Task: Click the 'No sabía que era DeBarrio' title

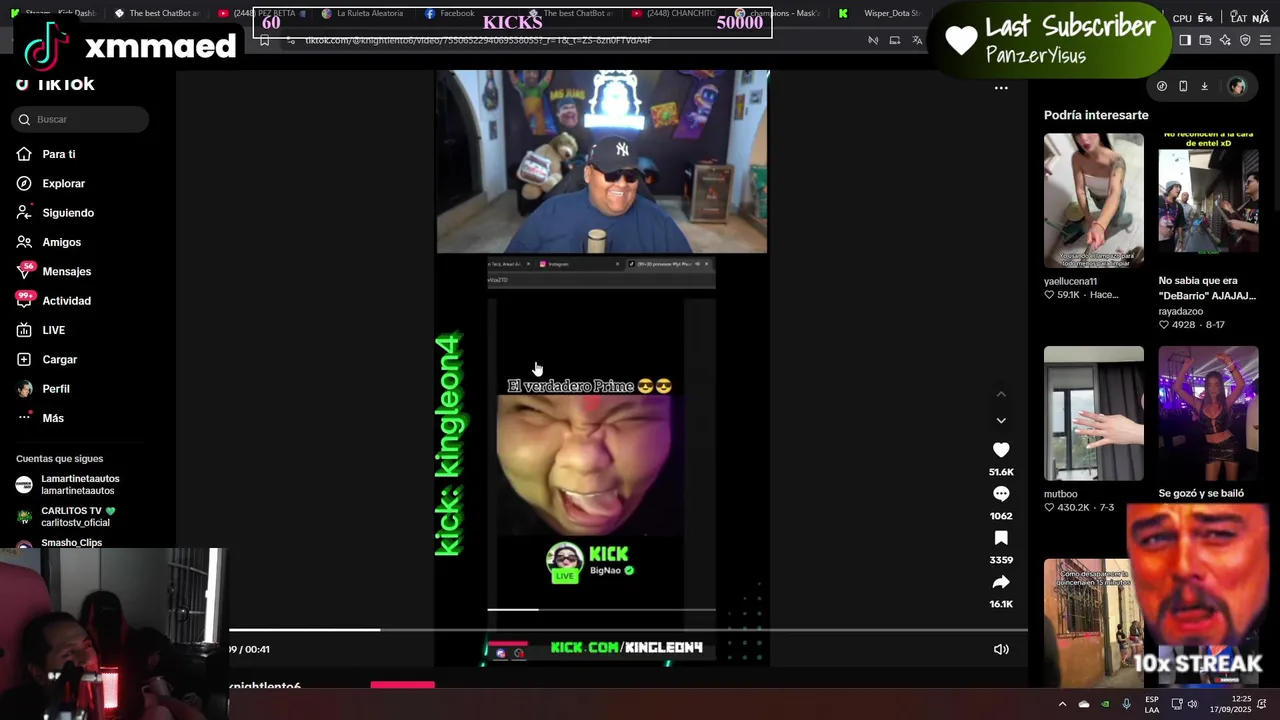Action: (x=1207, y=288)
